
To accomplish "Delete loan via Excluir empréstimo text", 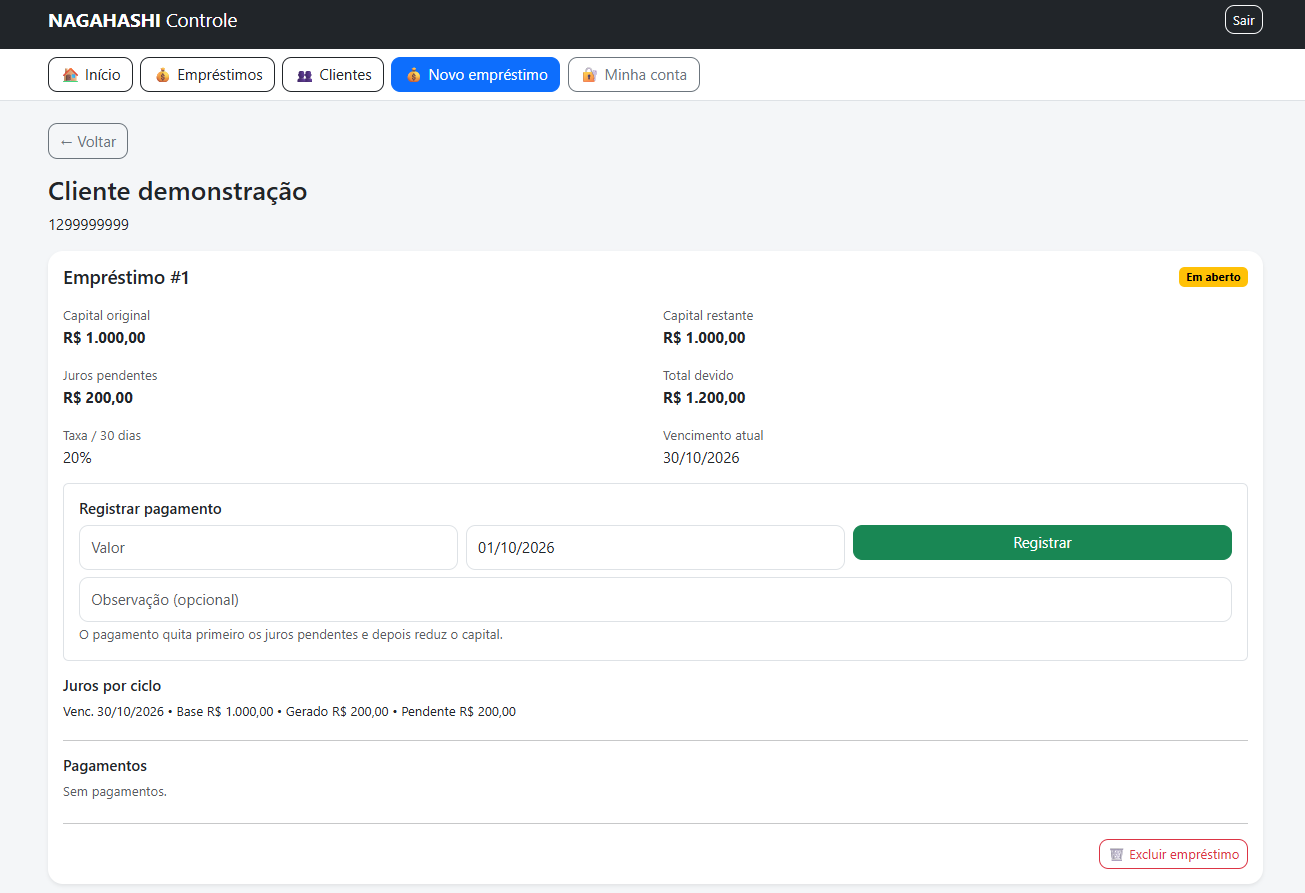I will [x=1184, y=855].
